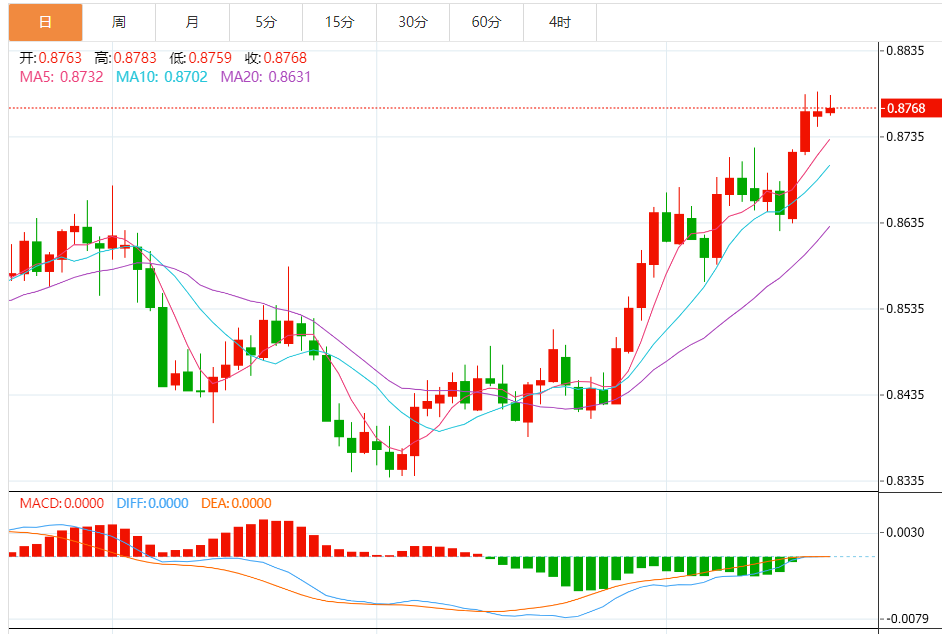This screenshot has height=634, width=942.
Task: Click the 0.8635 price axis label
Action: [906, 223]
